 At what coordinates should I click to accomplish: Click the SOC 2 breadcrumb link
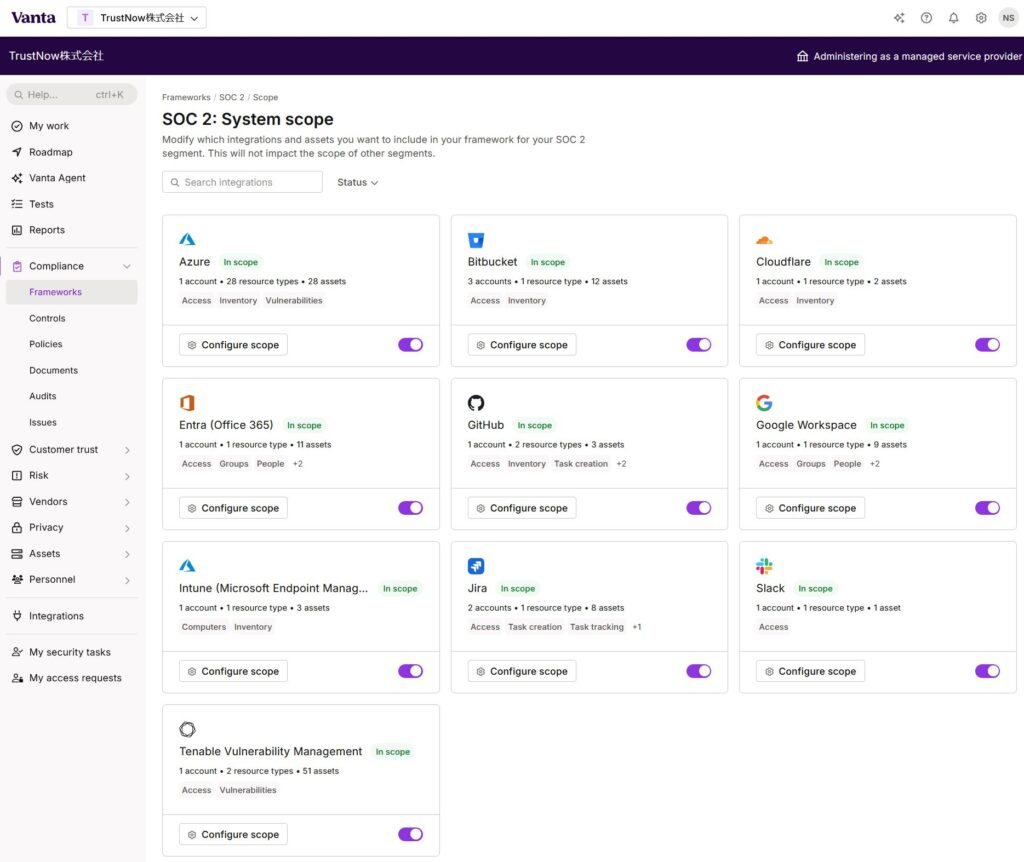pyautogui.click(x=231, y=98)
